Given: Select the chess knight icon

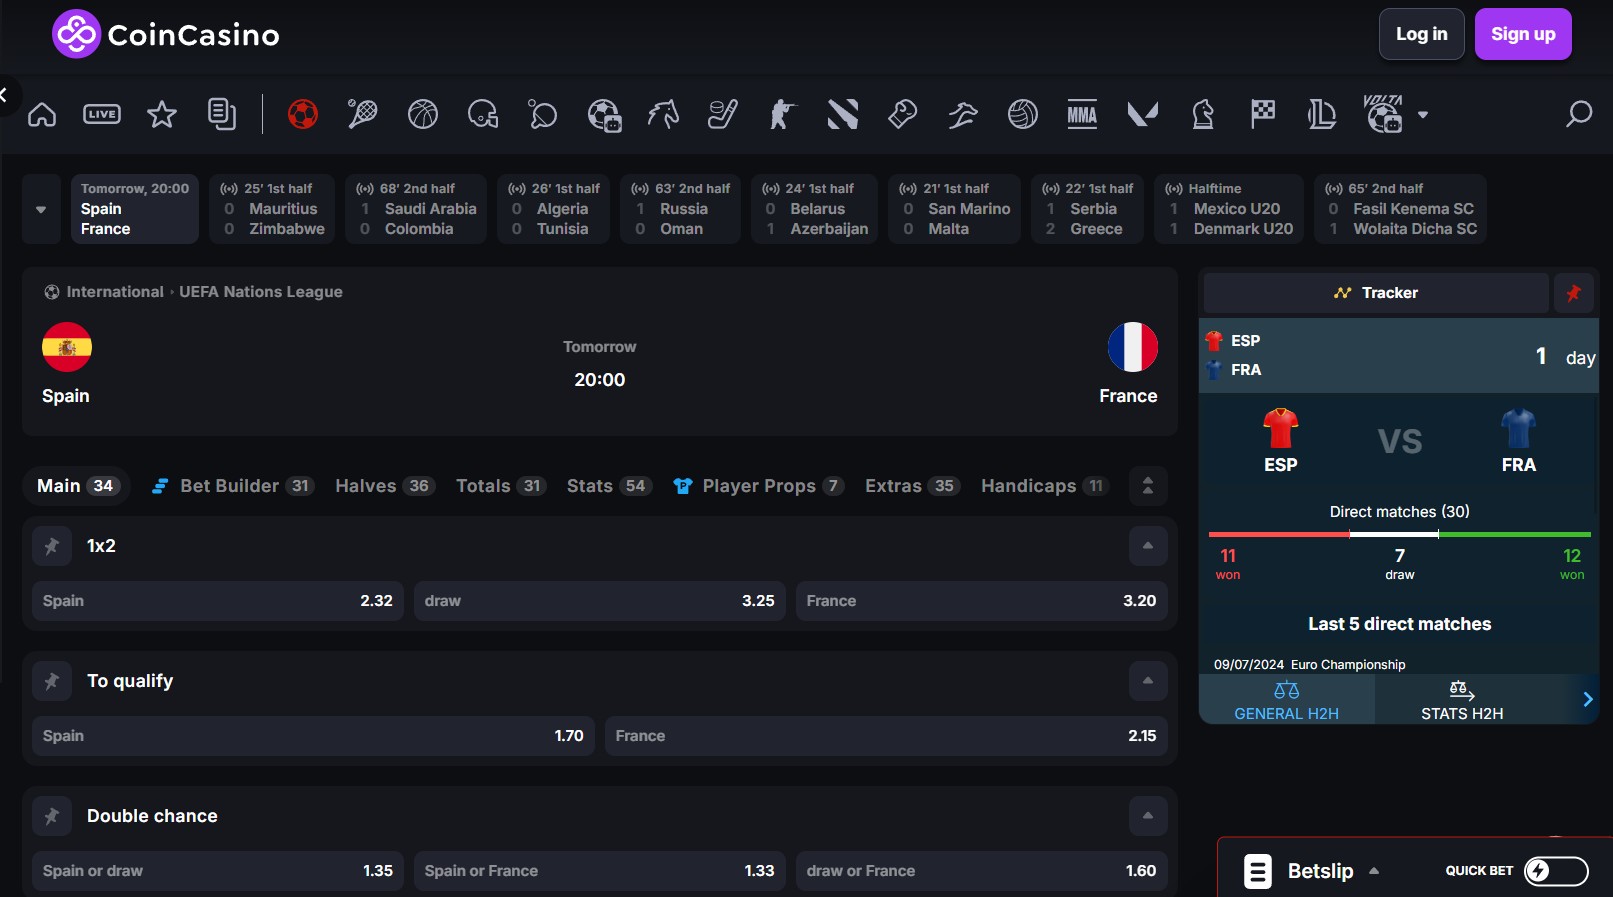Looking at the screenshot, I should (1203, 114).
